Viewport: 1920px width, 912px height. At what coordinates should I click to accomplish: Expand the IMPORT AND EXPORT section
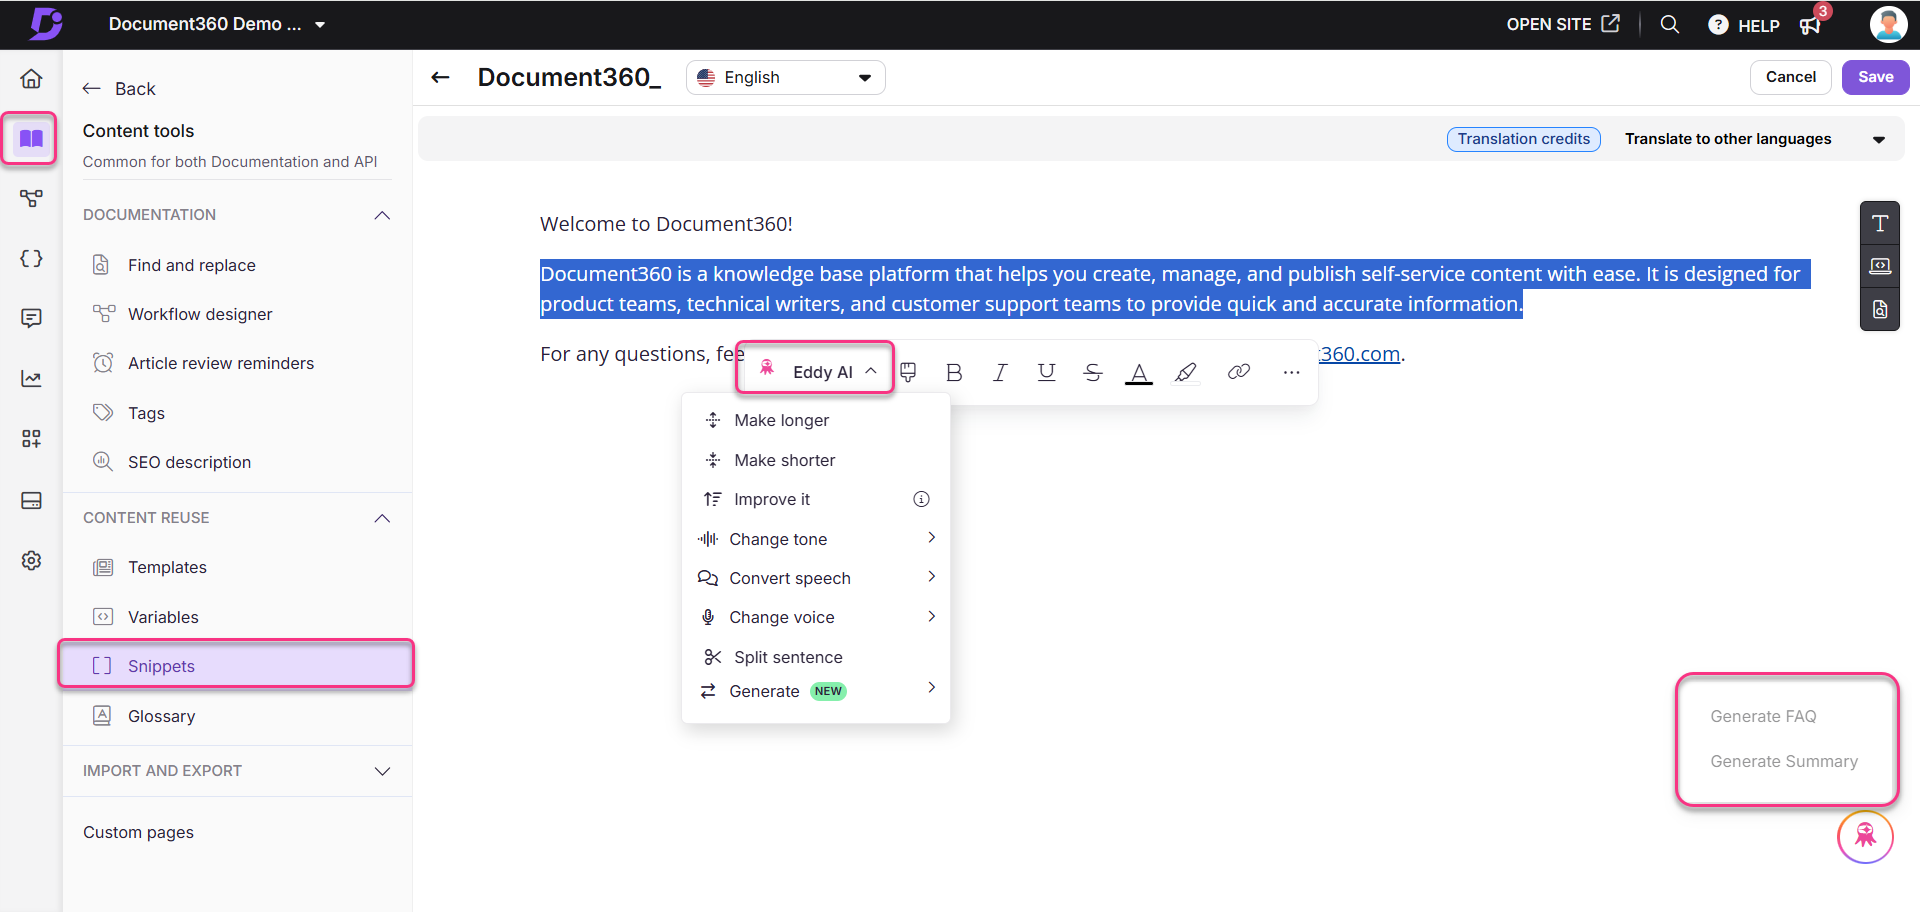tap(382, 771)
